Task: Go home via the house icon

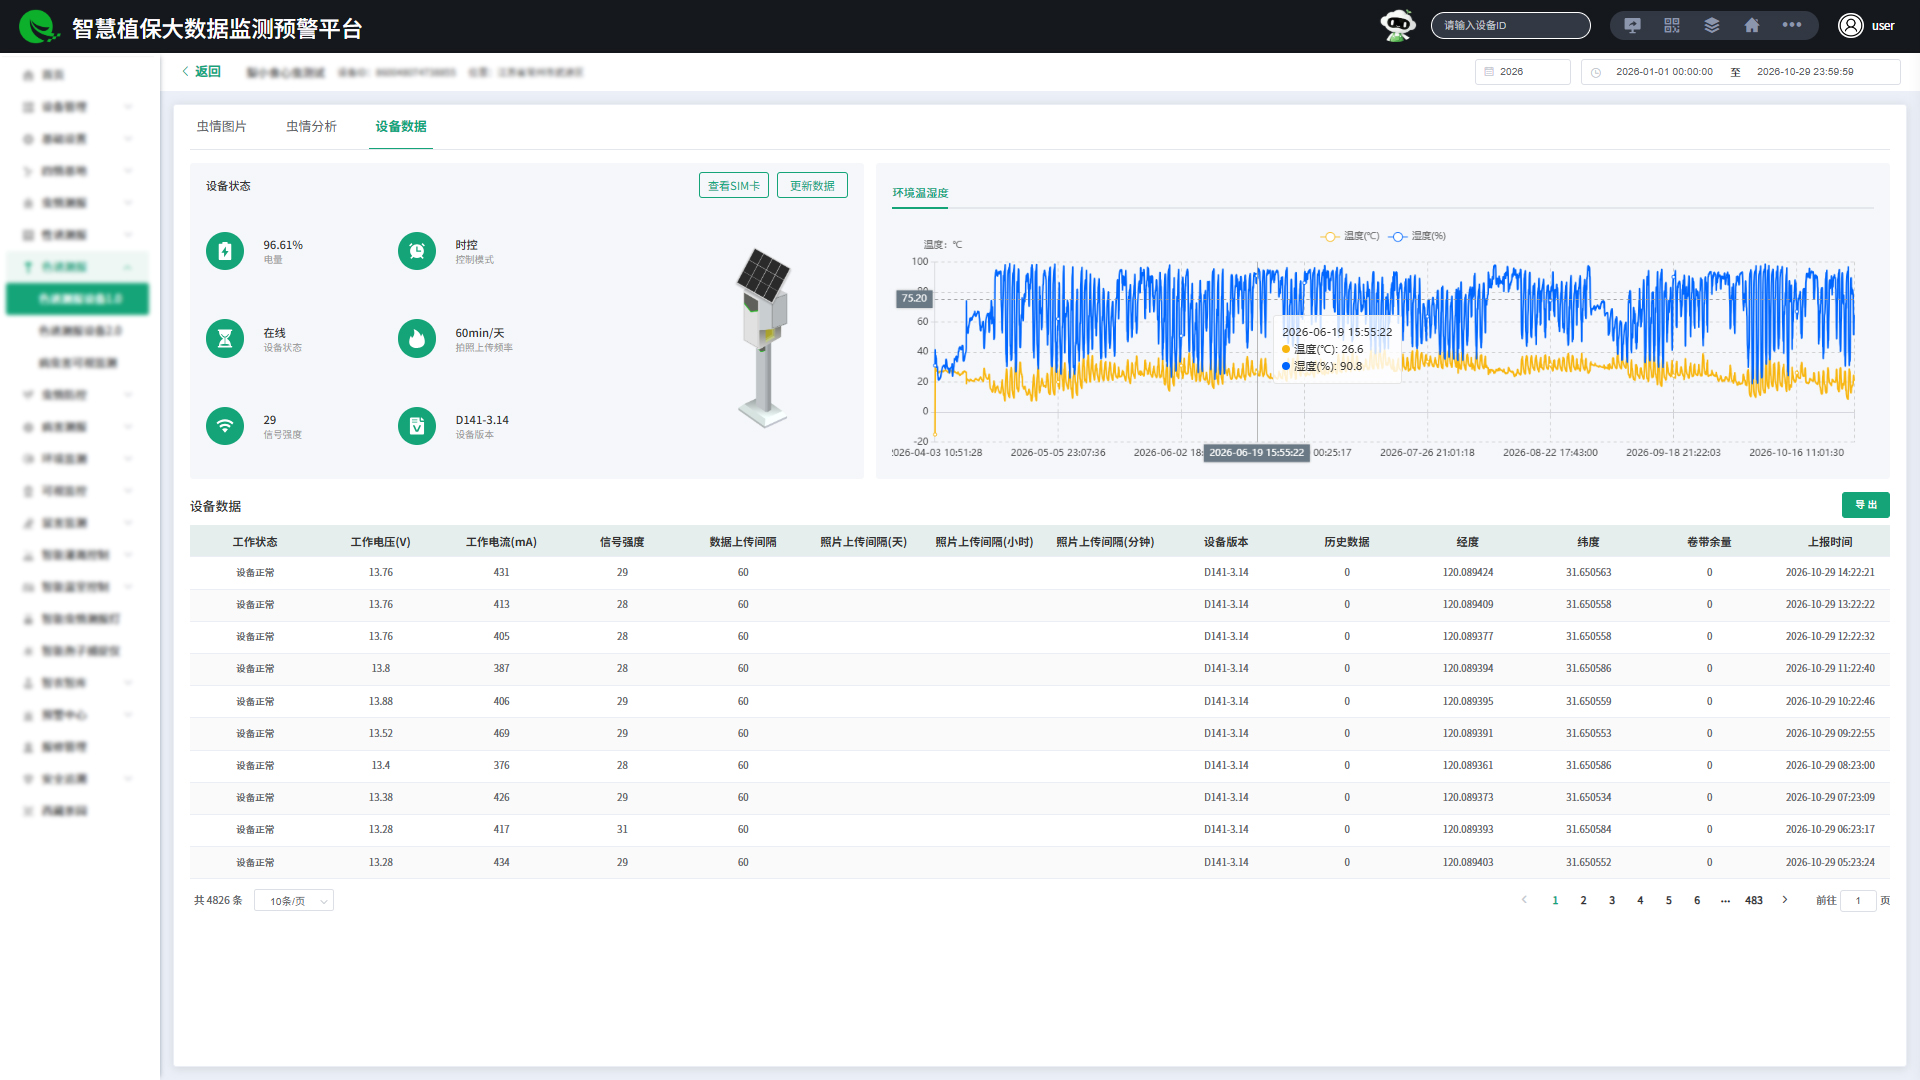Action: click(x=1752, y=26)
